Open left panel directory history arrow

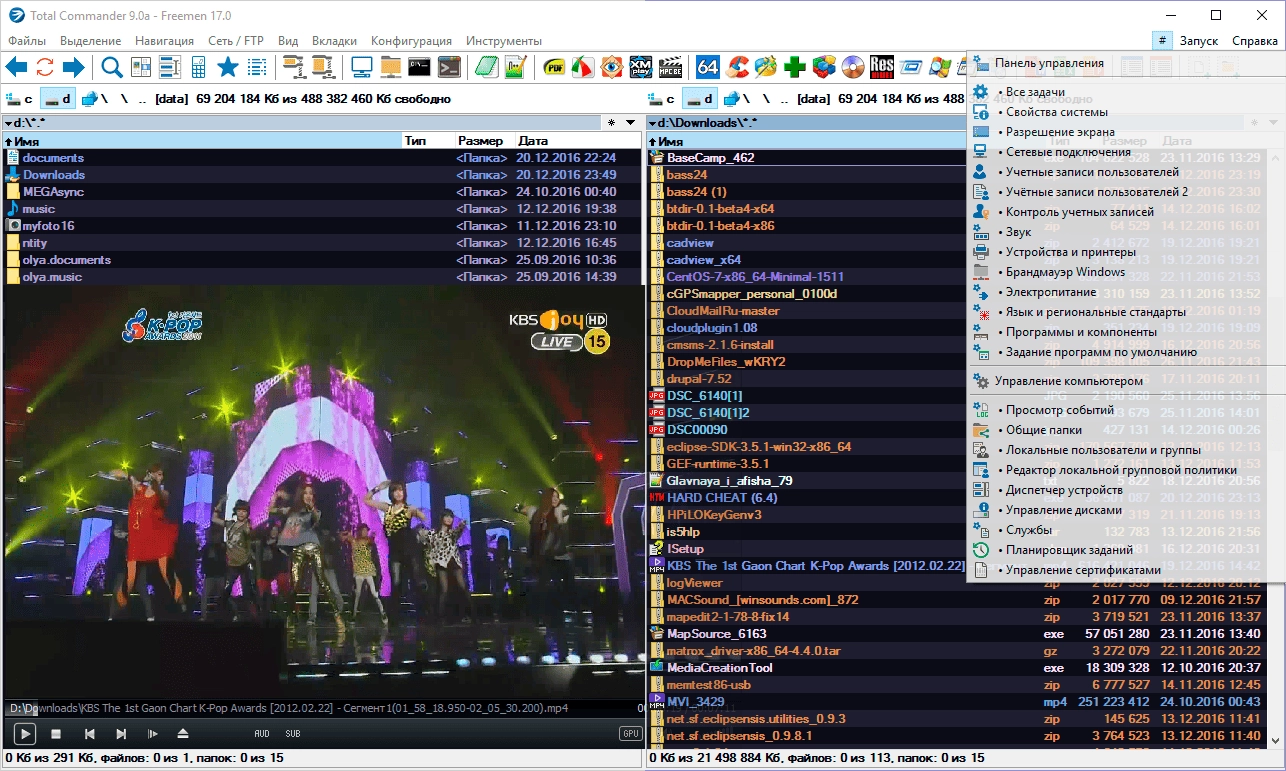click(630, 123)
